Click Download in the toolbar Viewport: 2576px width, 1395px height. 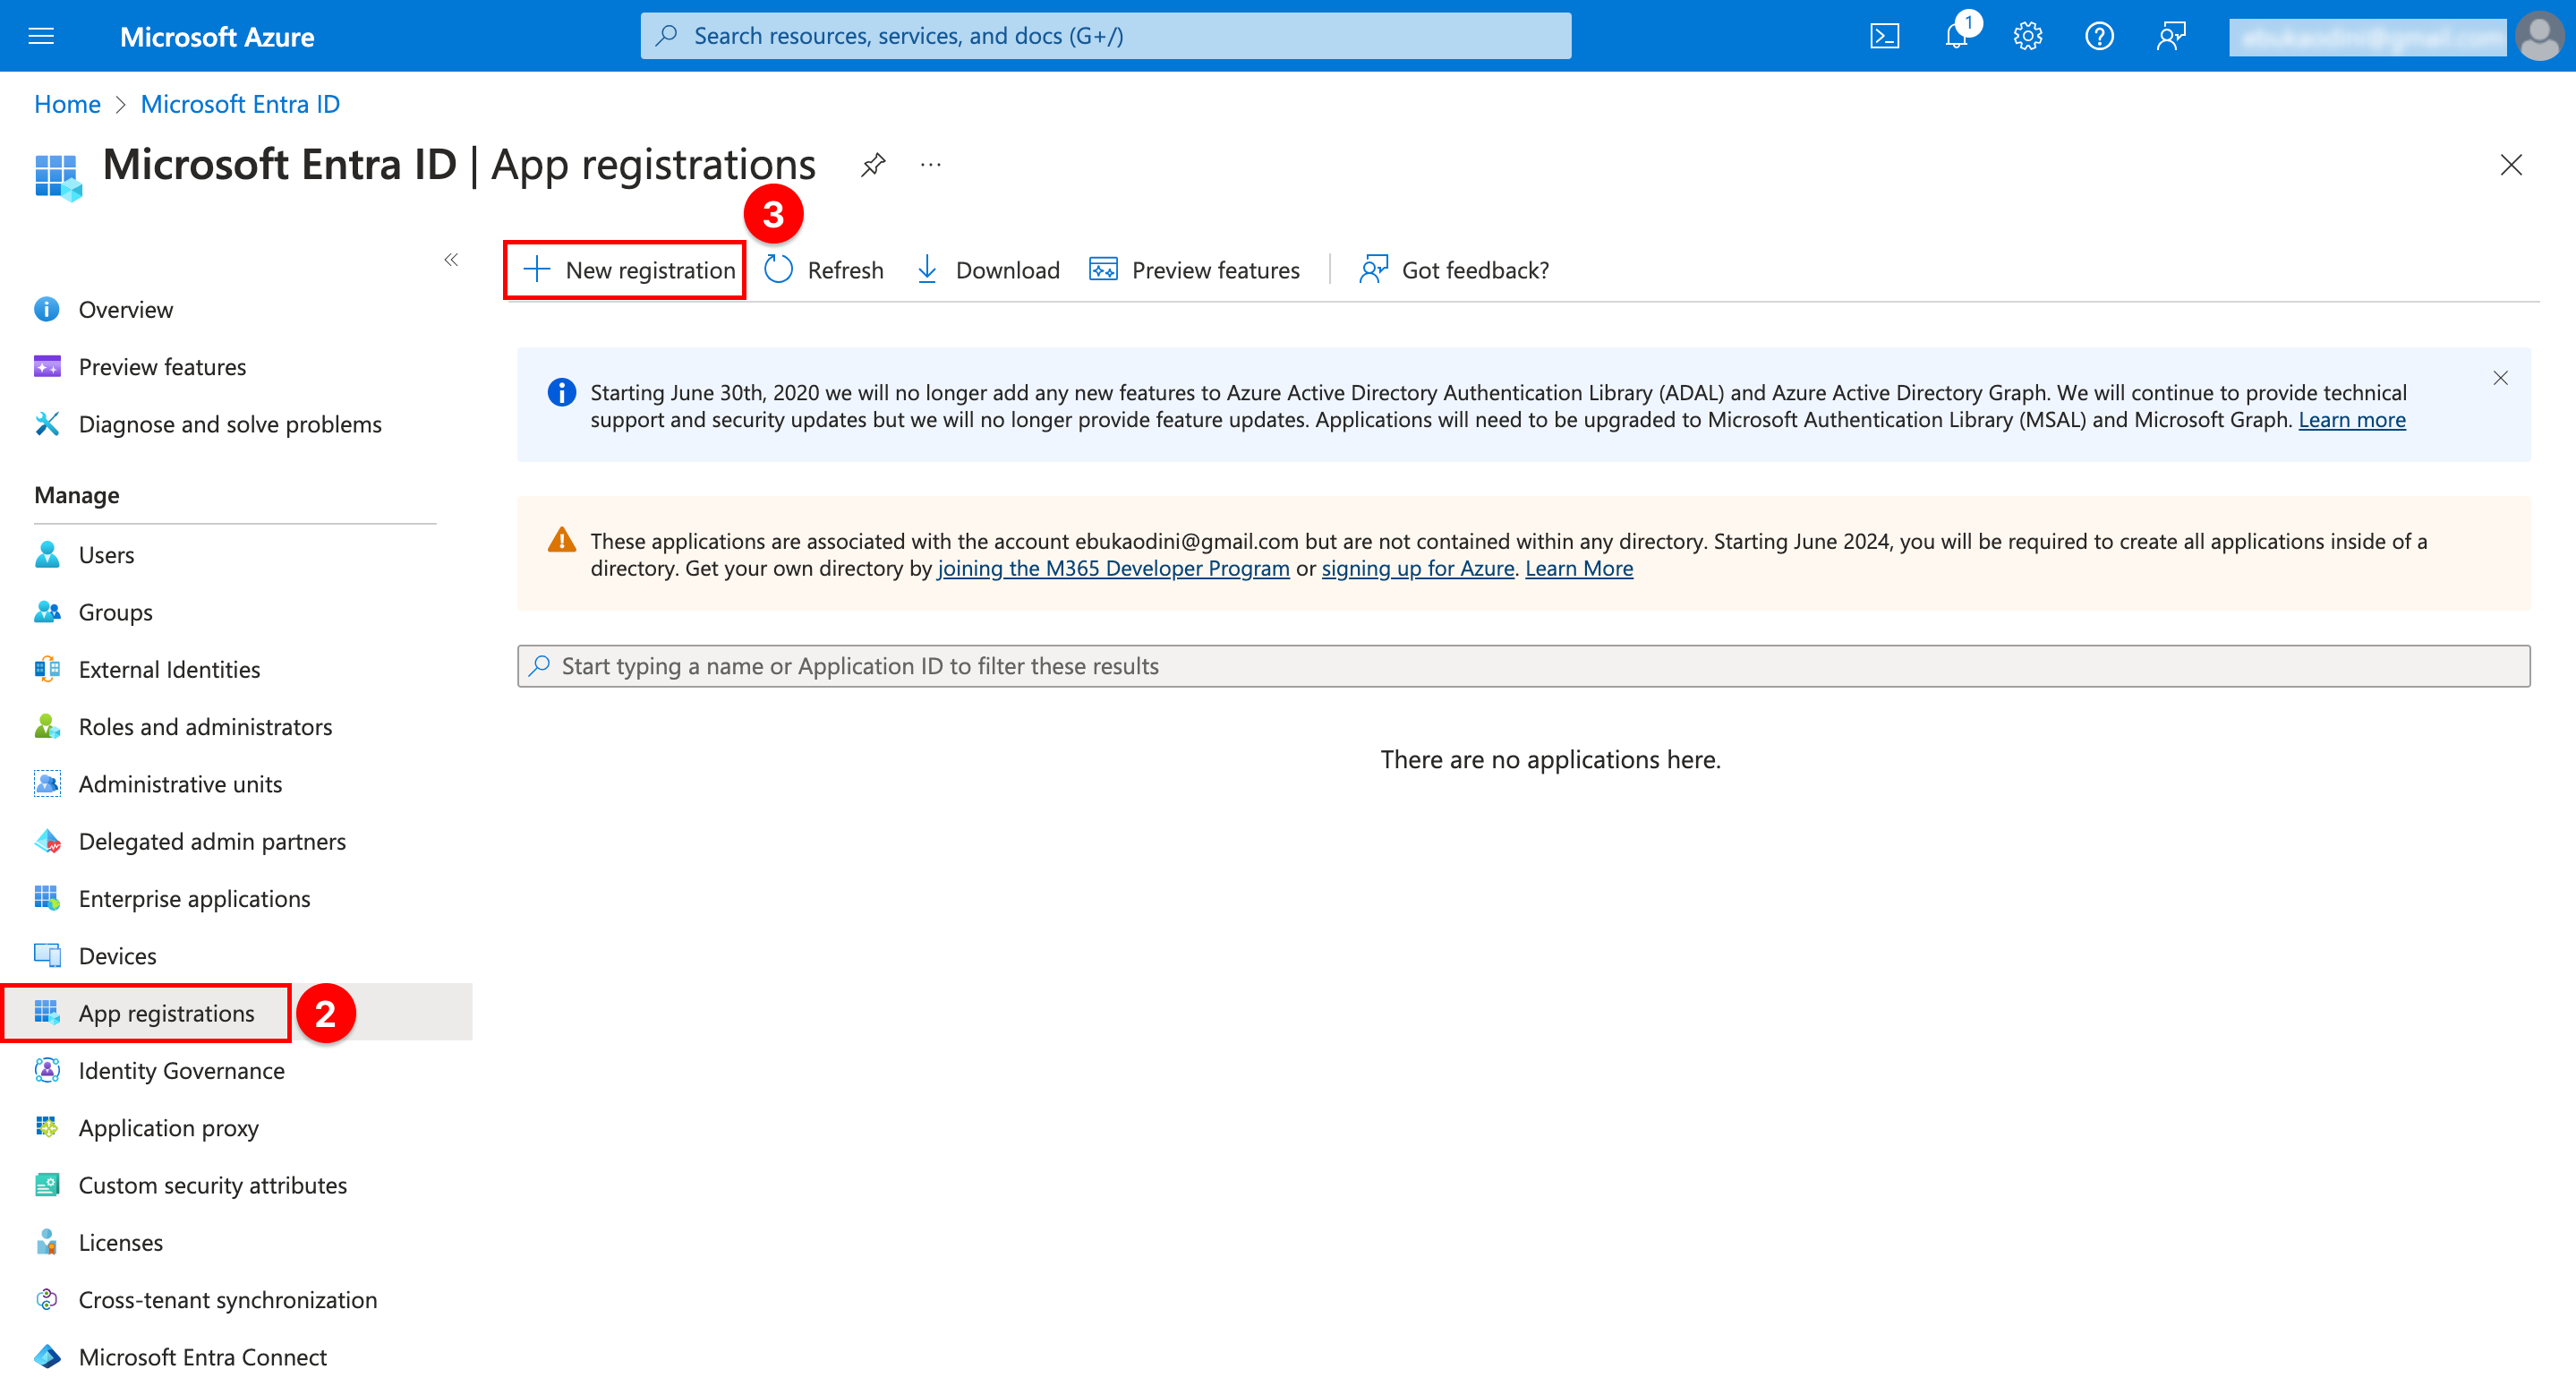(987, 269)
